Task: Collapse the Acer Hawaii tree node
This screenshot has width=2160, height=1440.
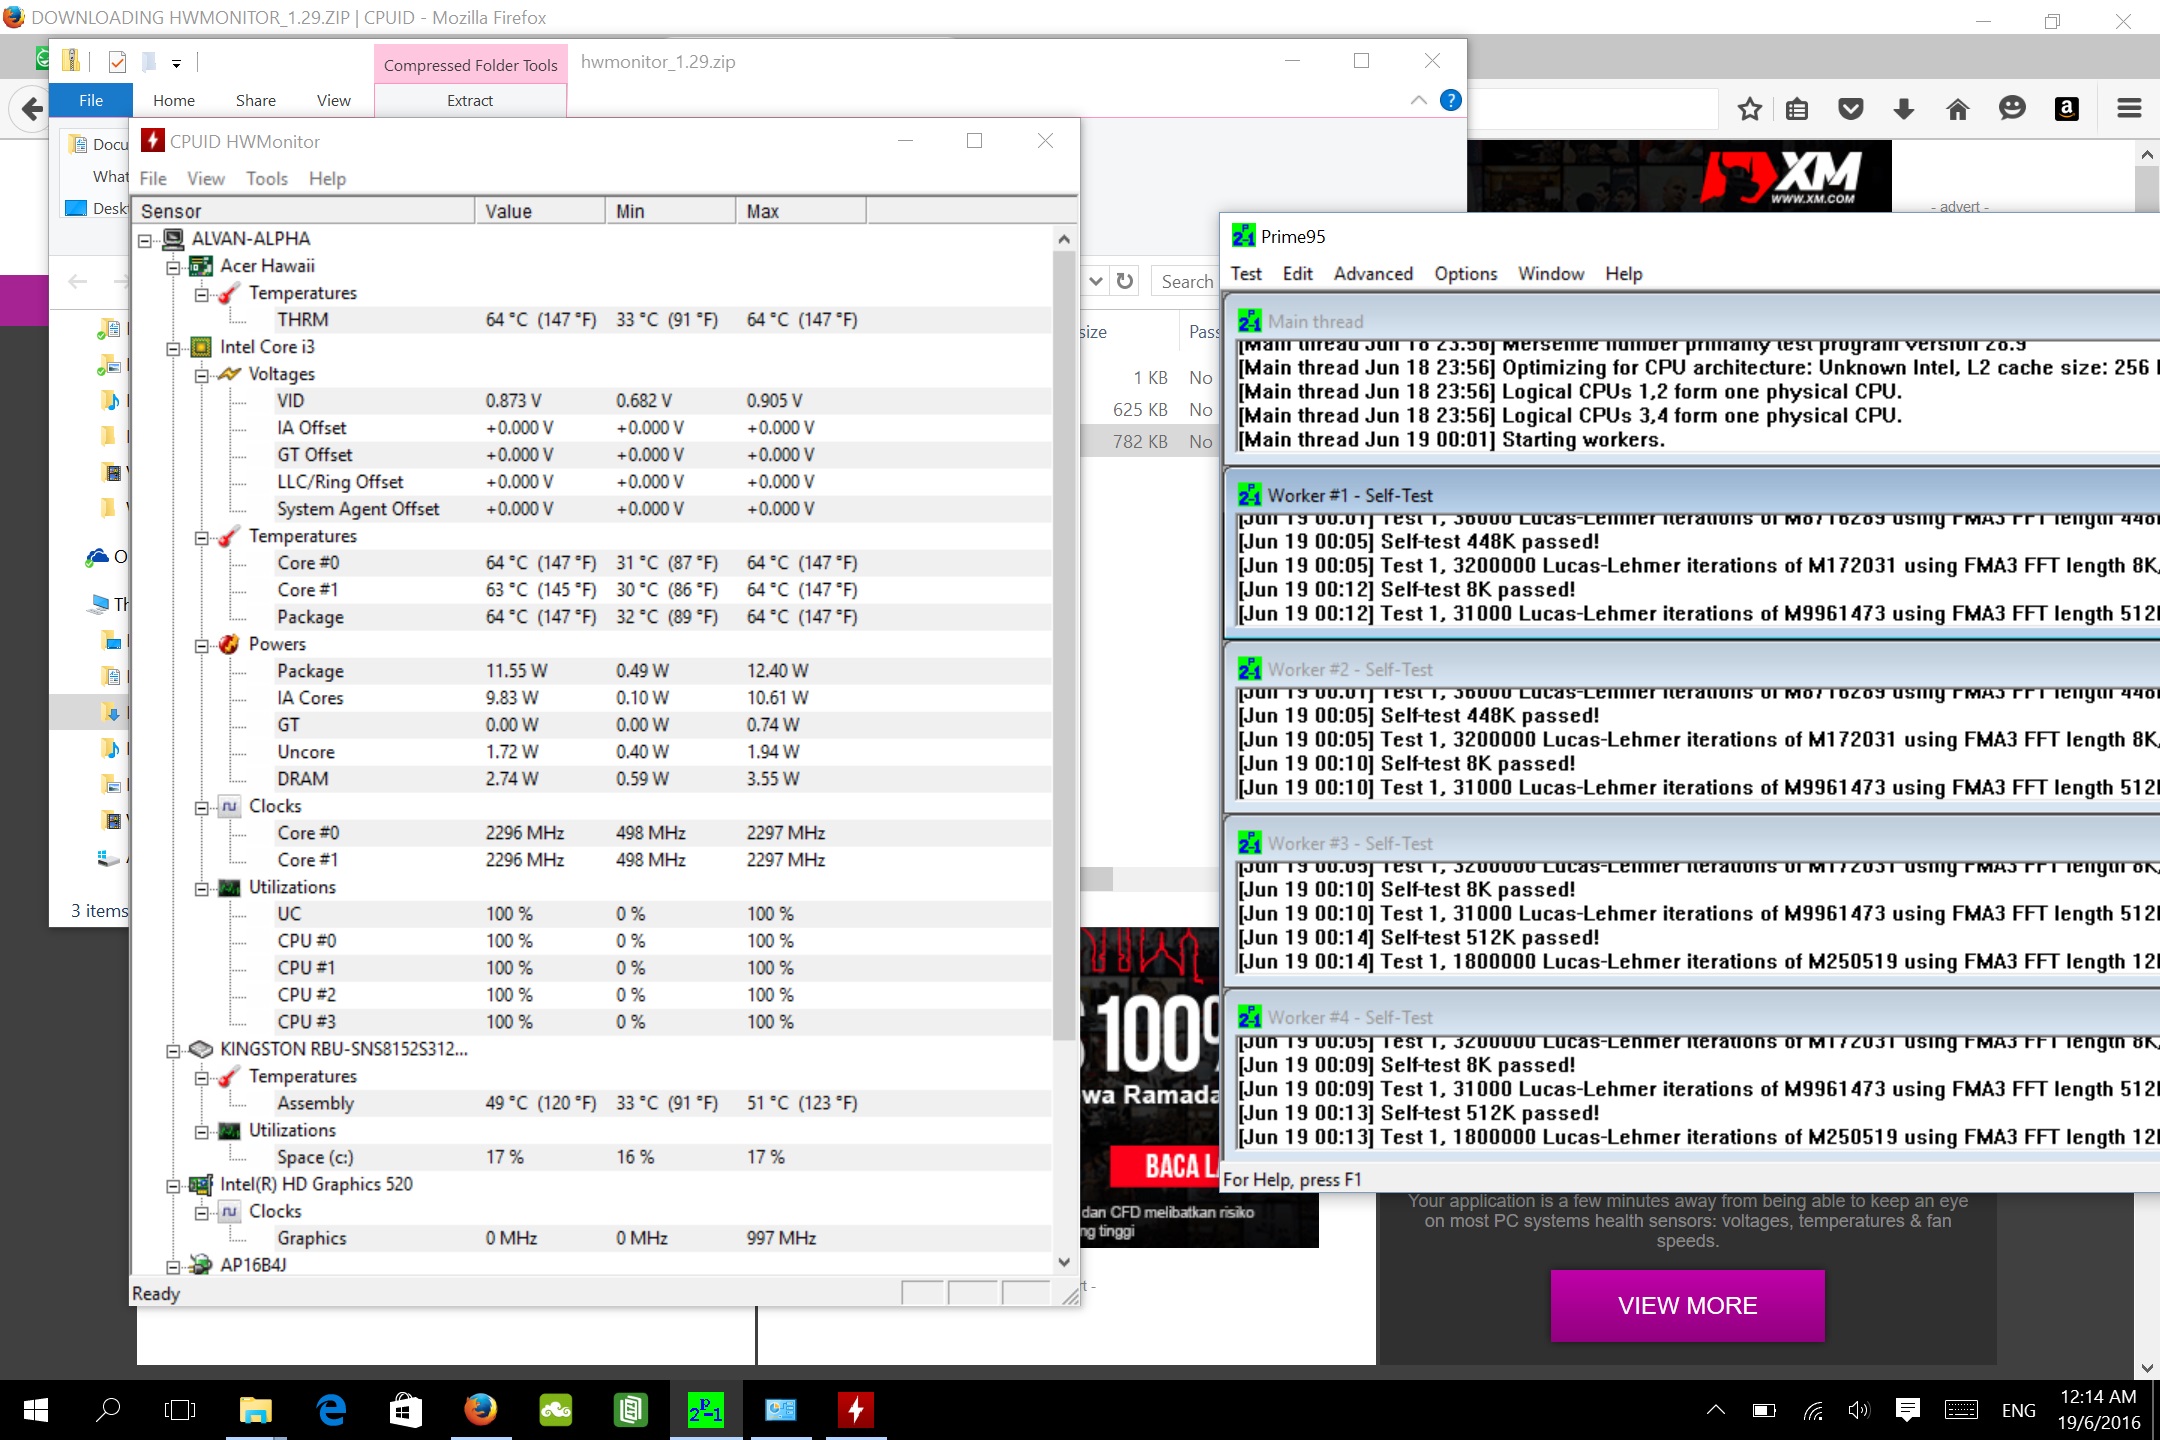Action: [x=173, y=267]
